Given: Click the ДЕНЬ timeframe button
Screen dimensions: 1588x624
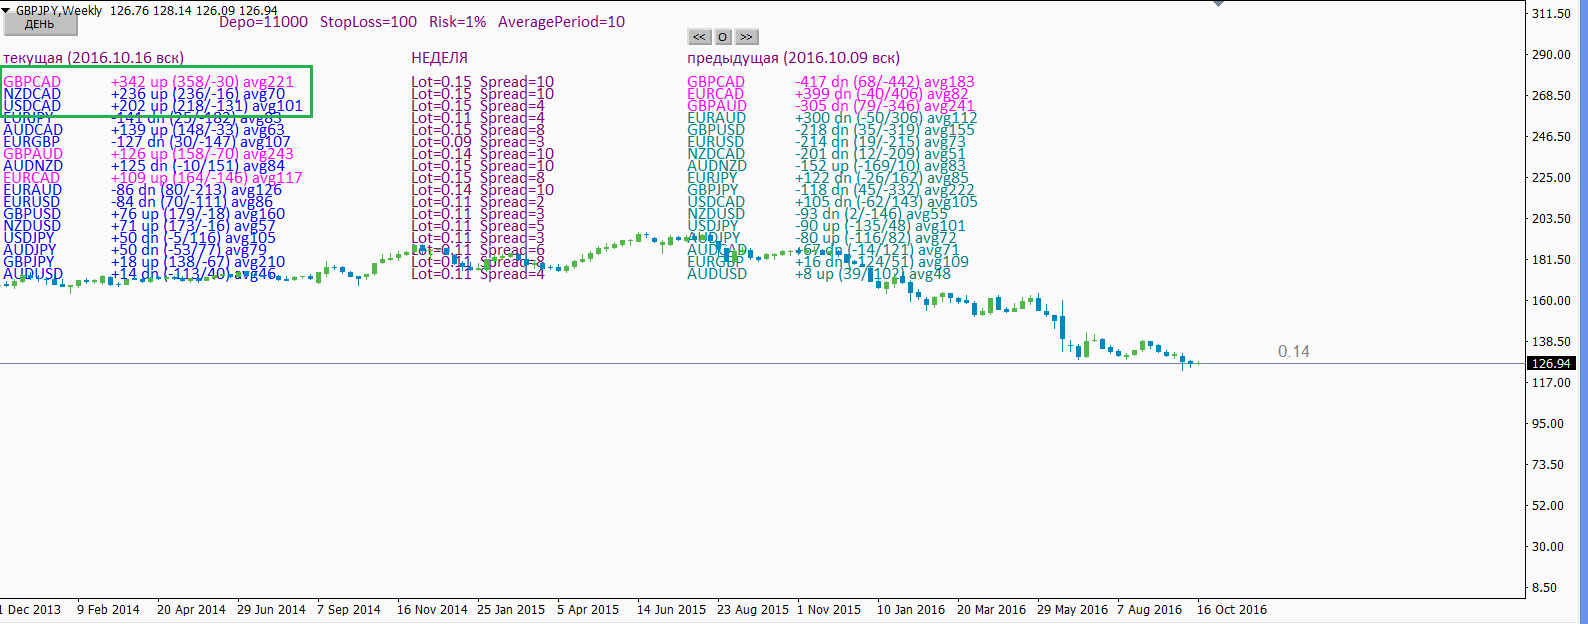Looking at the screenshot, I should click(x=39, y=24).
